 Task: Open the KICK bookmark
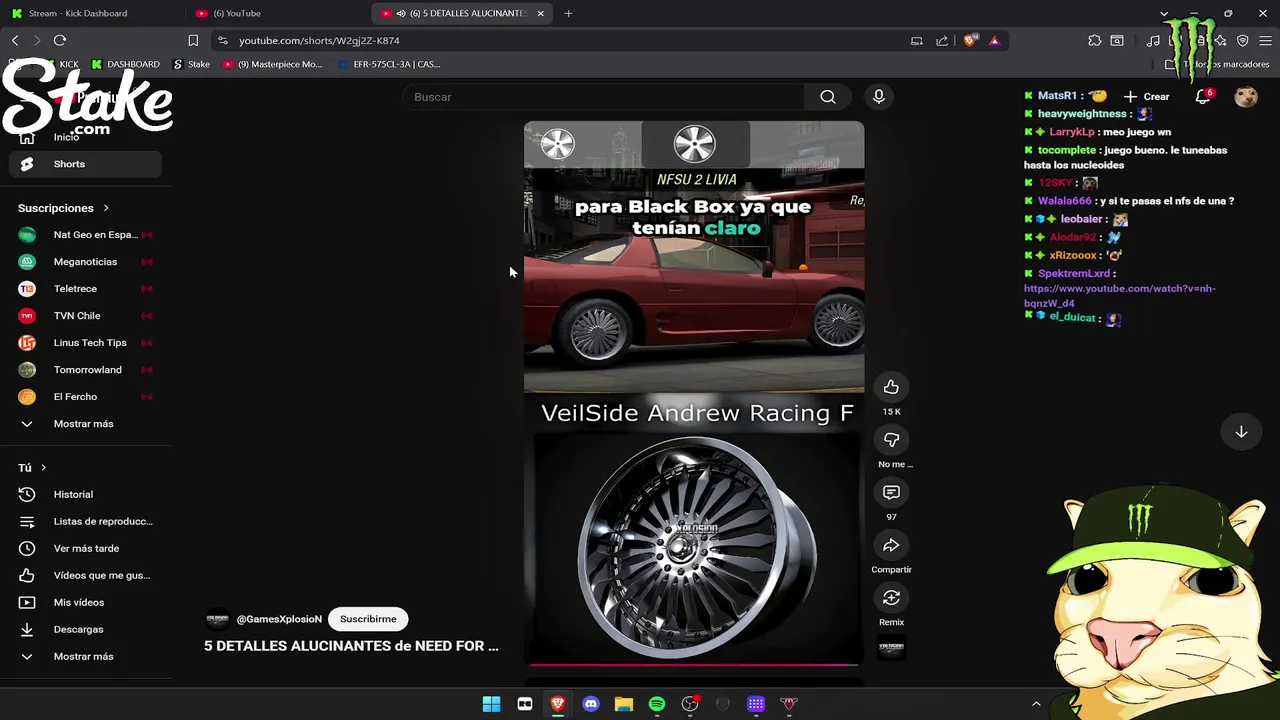61,64
